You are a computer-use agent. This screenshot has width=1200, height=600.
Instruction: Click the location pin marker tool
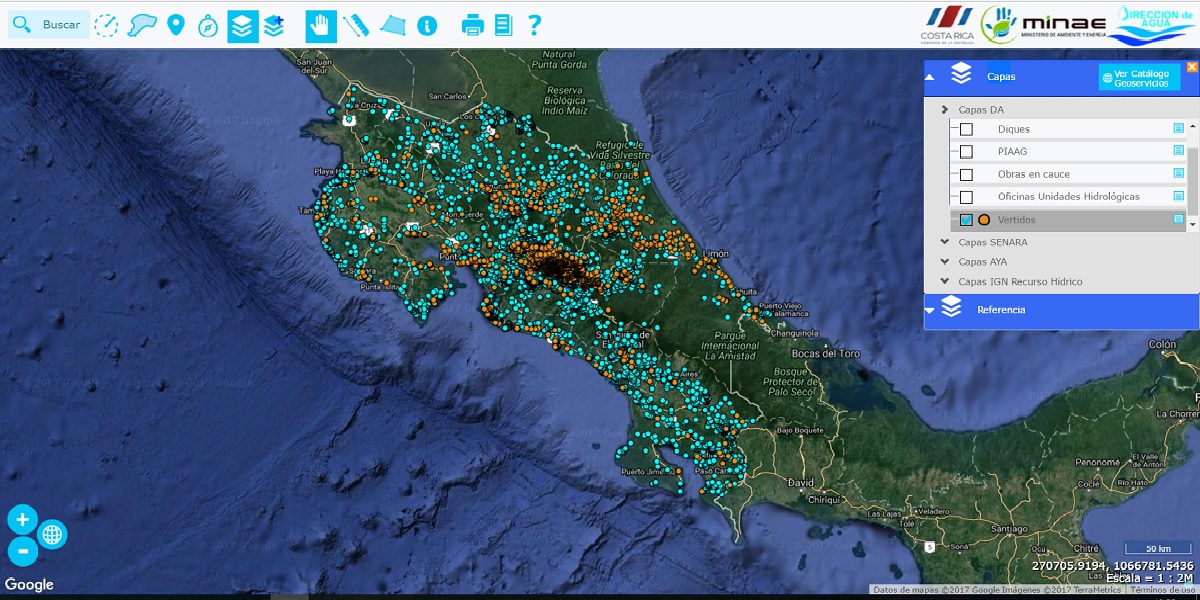point(176,25)
